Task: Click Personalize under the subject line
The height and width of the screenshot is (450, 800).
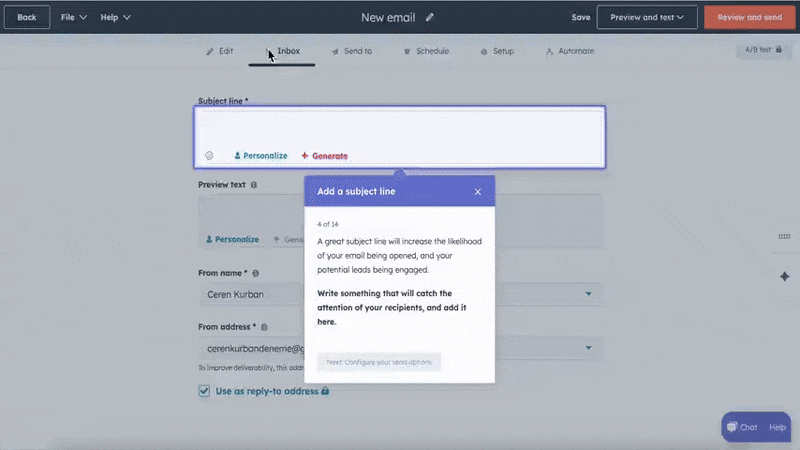Action: tap(261, 156)
